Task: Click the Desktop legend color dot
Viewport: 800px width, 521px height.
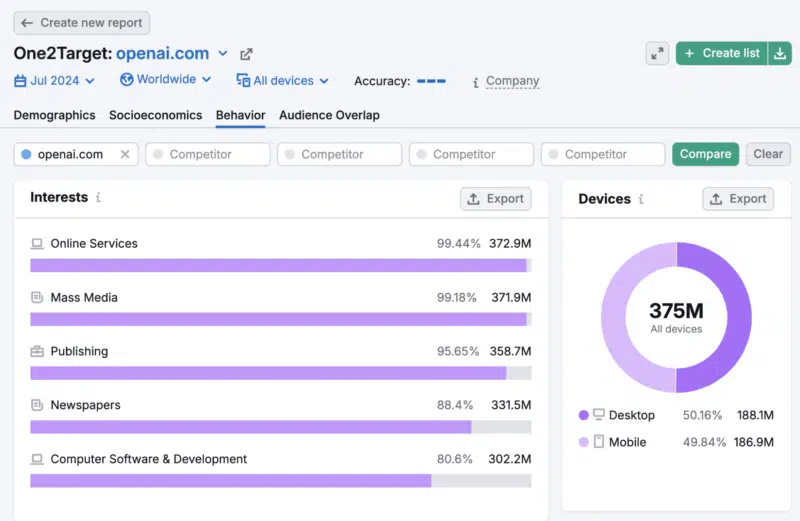Action: point(584,415)
